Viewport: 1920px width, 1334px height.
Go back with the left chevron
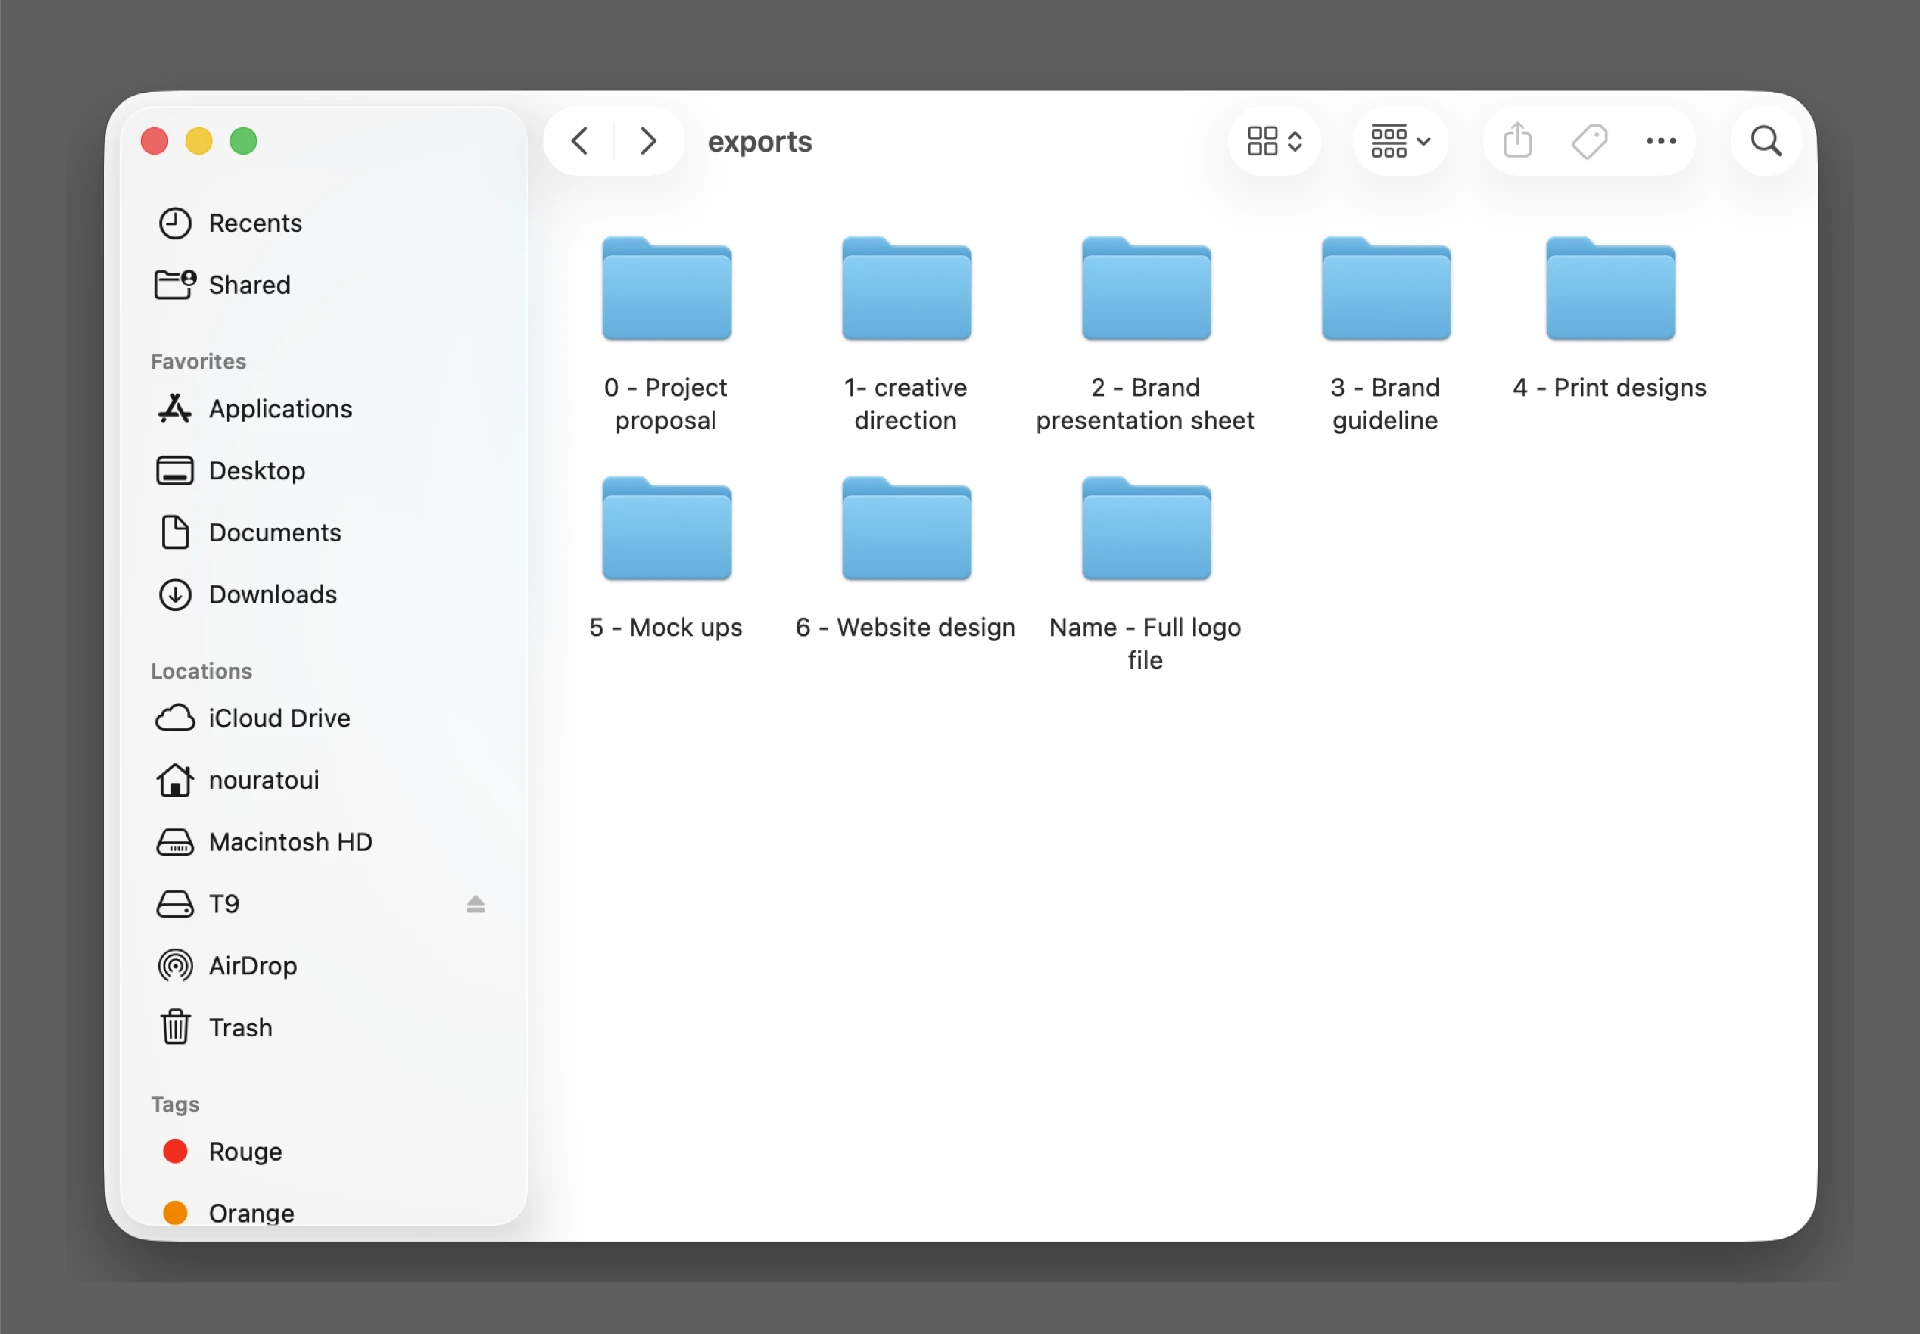coord(580,141)
